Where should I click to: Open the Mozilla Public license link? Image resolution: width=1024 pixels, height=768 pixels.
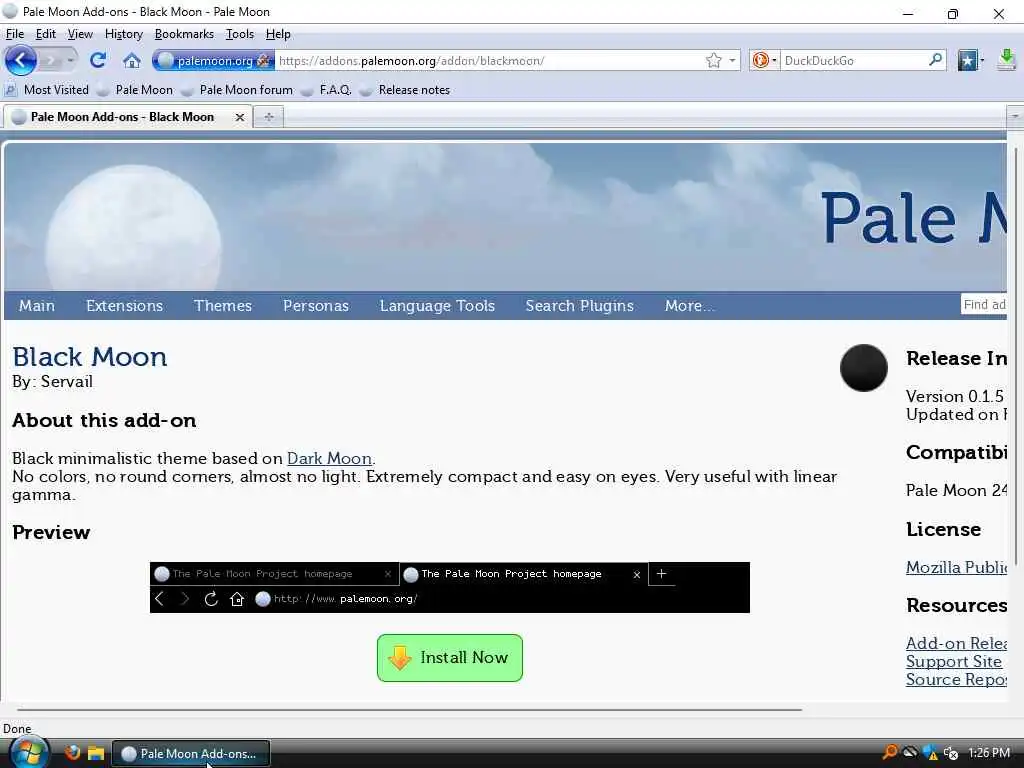click(x=956, y=568)
